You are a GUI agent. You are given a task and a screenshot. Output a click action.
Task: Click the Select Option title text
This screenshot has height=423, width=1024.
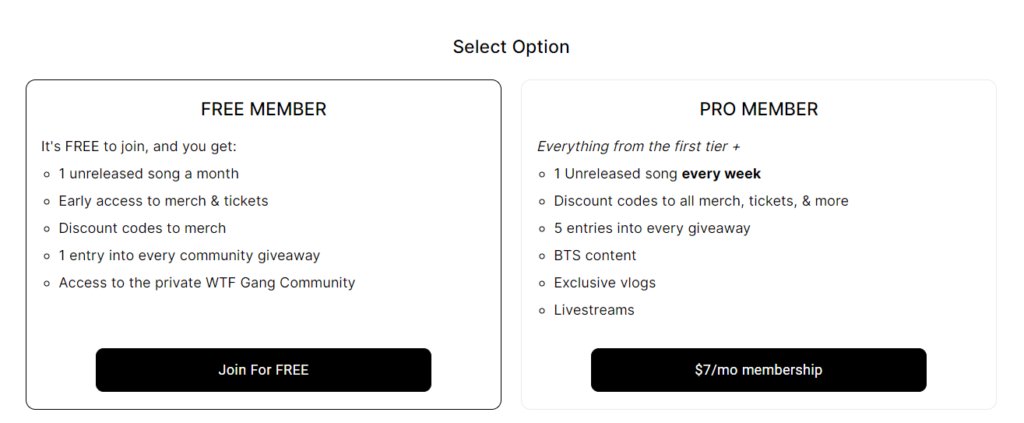pos(511,47)
